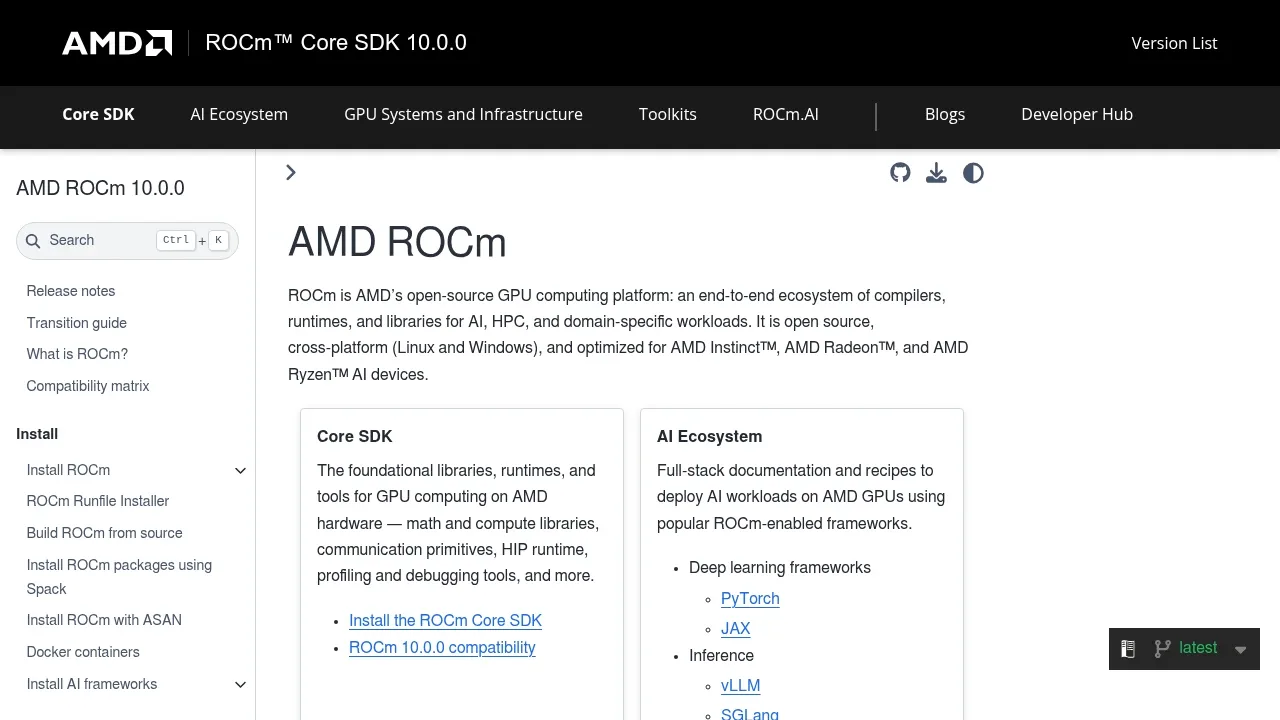This screenshot has width=1280, height=720.
Task: Expand the sidebar with the chevron arrow
Action: (291, 173)
